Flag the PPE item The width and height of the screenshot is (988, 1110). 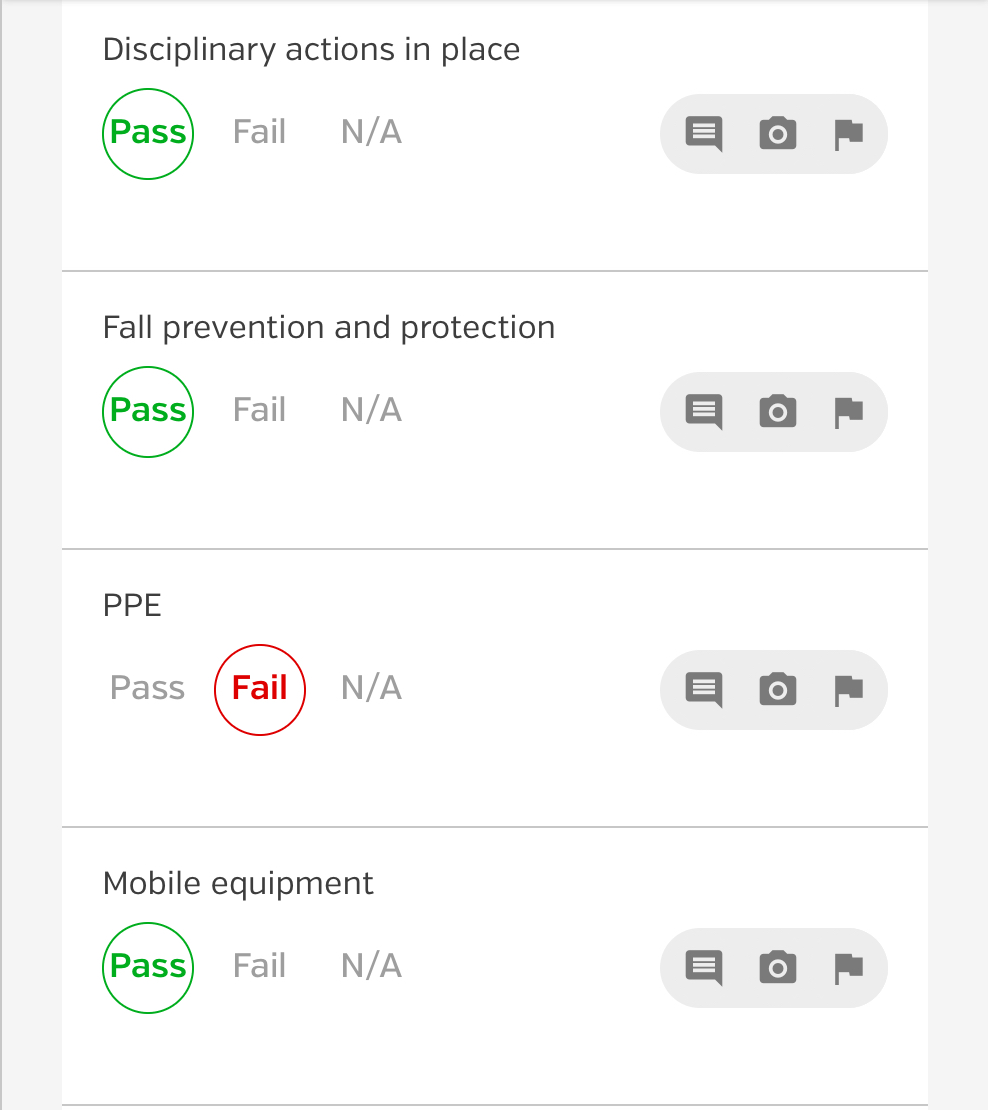(x=849, y=691)
